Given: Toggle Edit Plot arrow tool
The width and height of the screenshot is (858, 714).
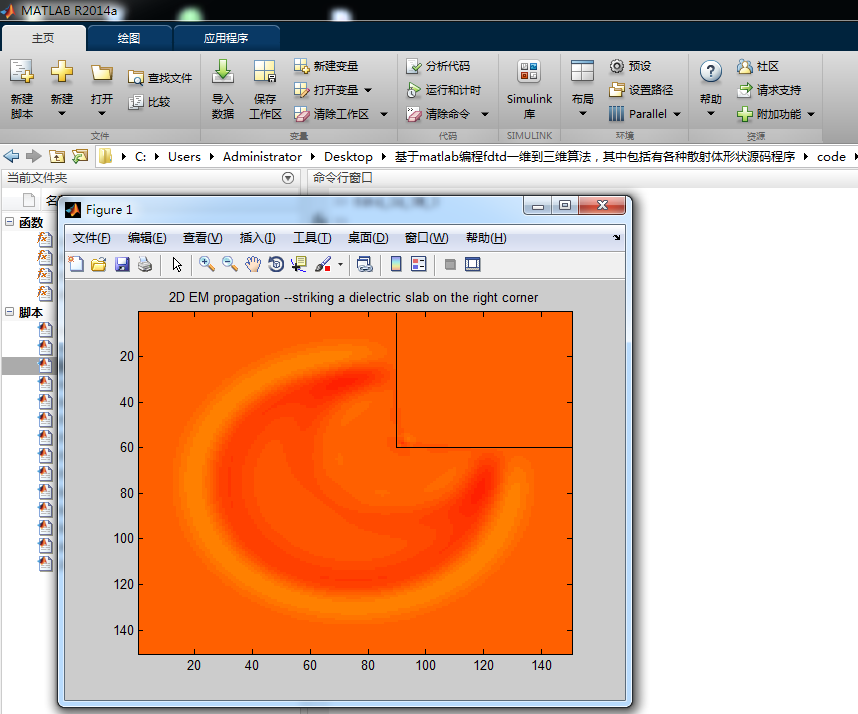Looking at the screenshot, I should click(177, 265).
